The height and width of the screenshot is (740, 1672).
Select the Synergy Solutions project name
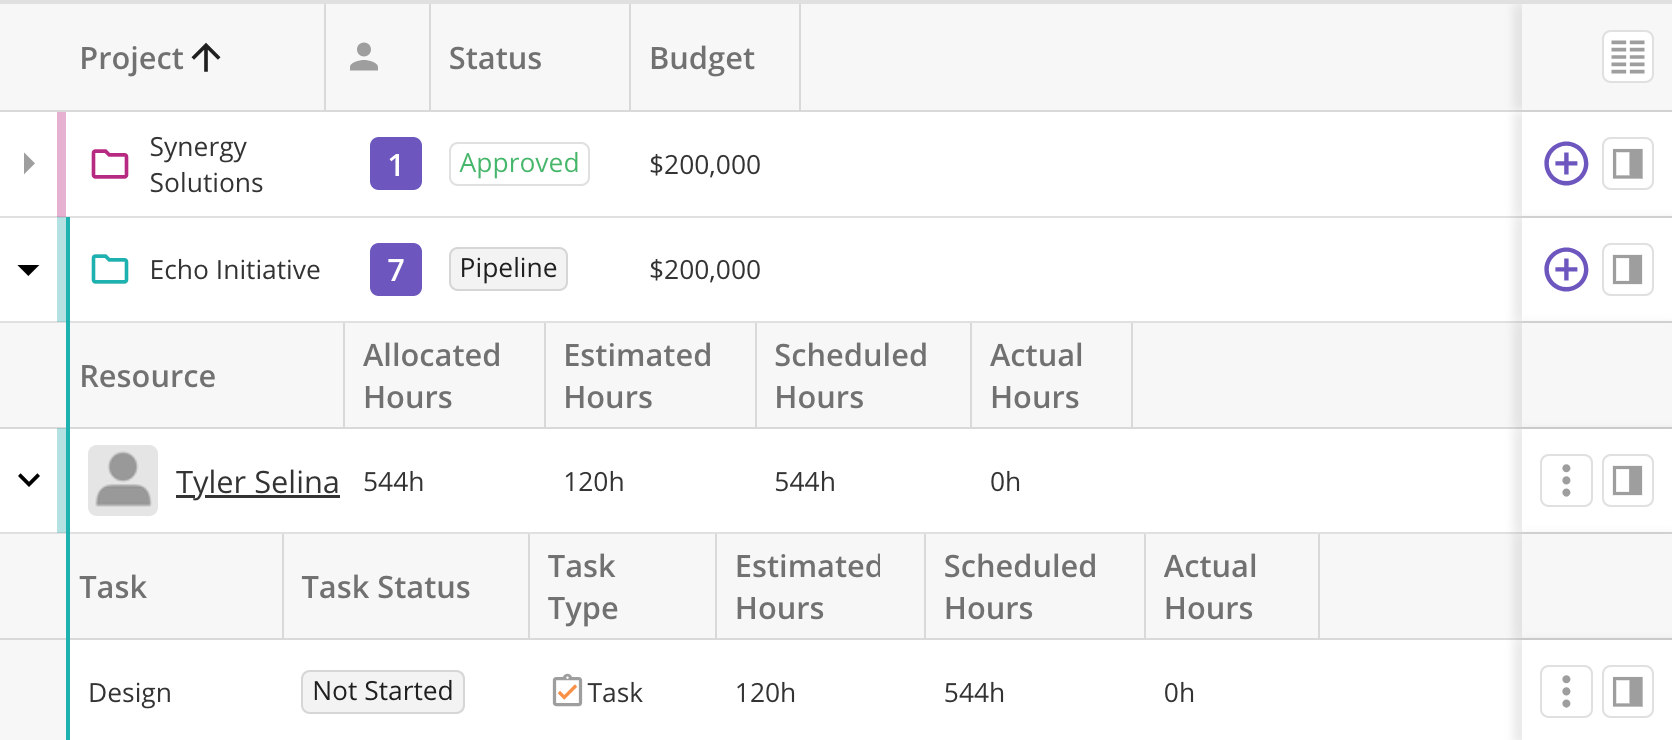206,165
